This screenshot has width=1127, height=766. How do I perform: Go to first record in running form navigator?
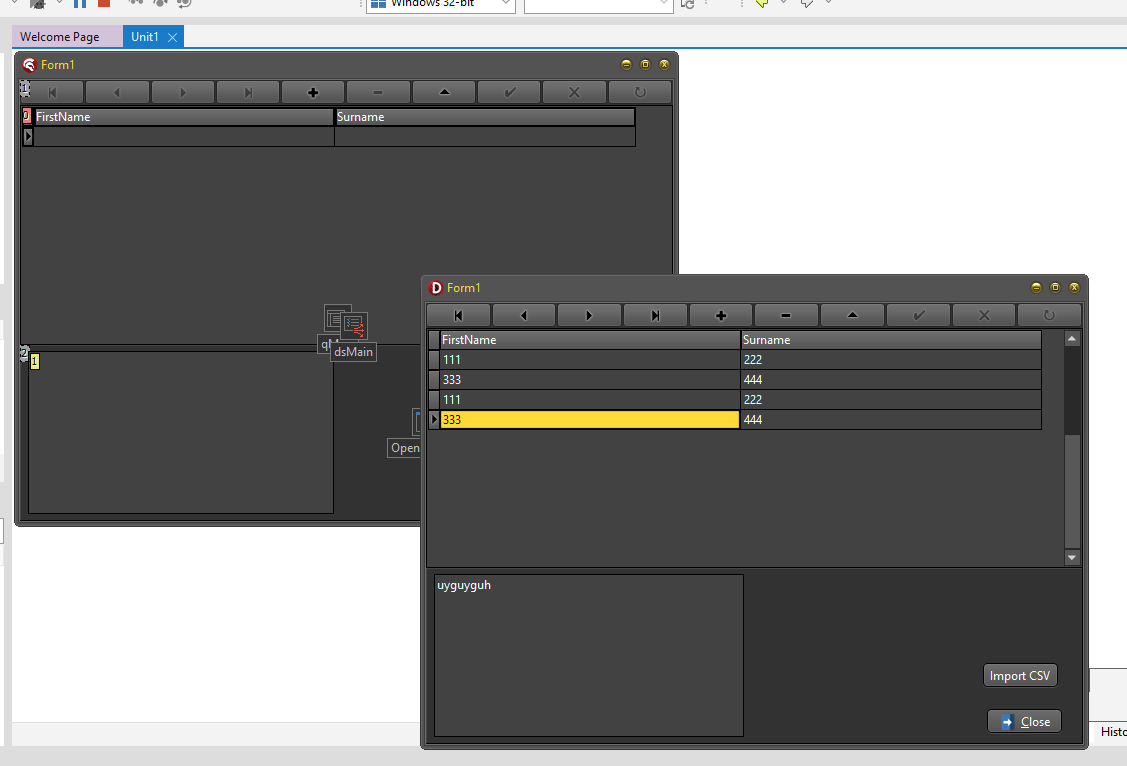tap(458, 316)
